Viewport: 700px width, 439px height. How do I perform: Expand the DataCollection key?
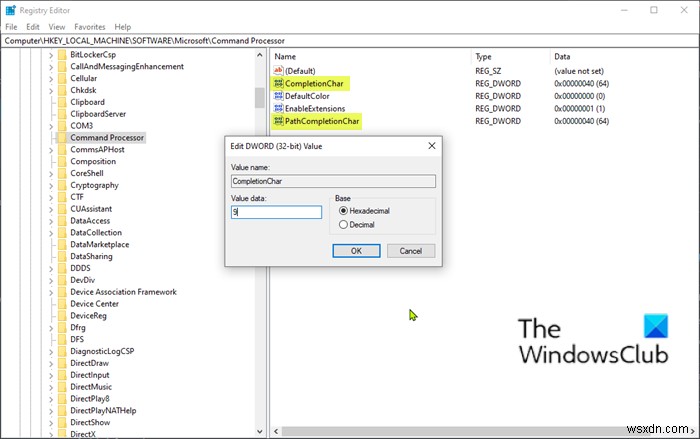50,233
